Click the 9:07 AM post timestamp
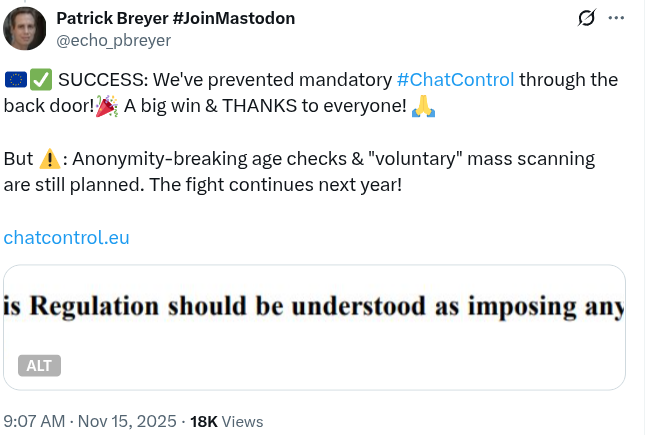Viewport: 645px width, 435px height. pyautogui.click(x=37, y=421)
